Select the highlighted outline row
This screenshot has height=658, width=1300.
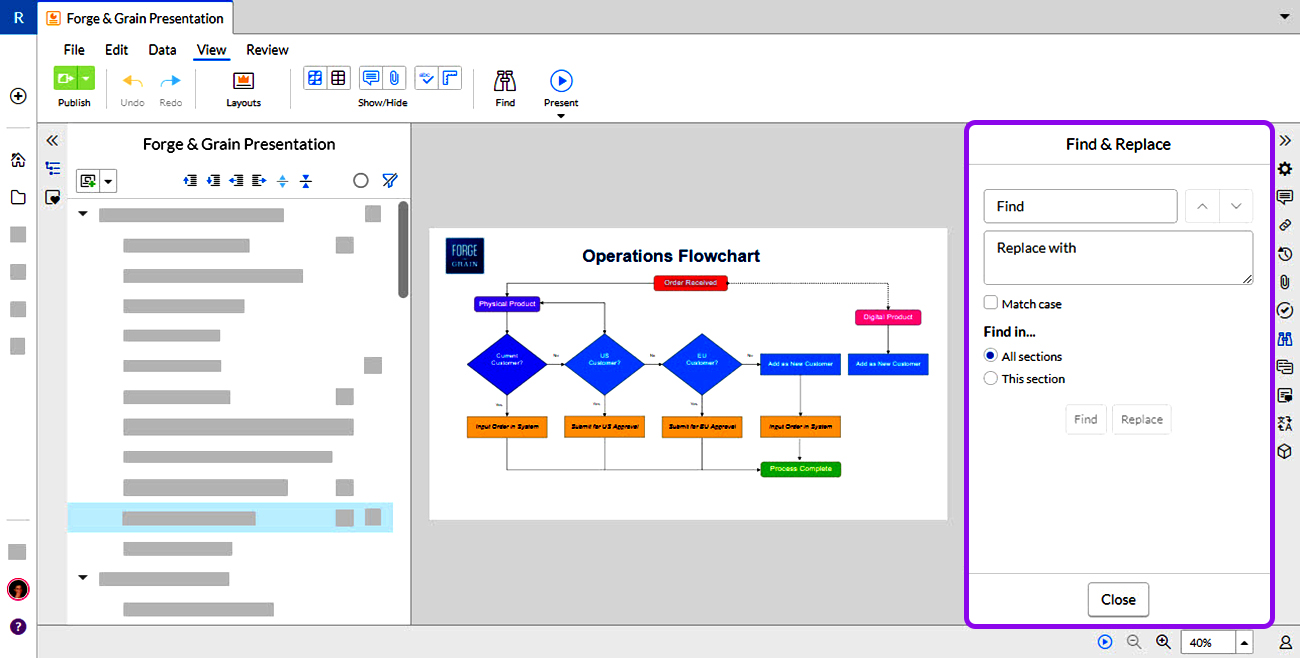230,517
